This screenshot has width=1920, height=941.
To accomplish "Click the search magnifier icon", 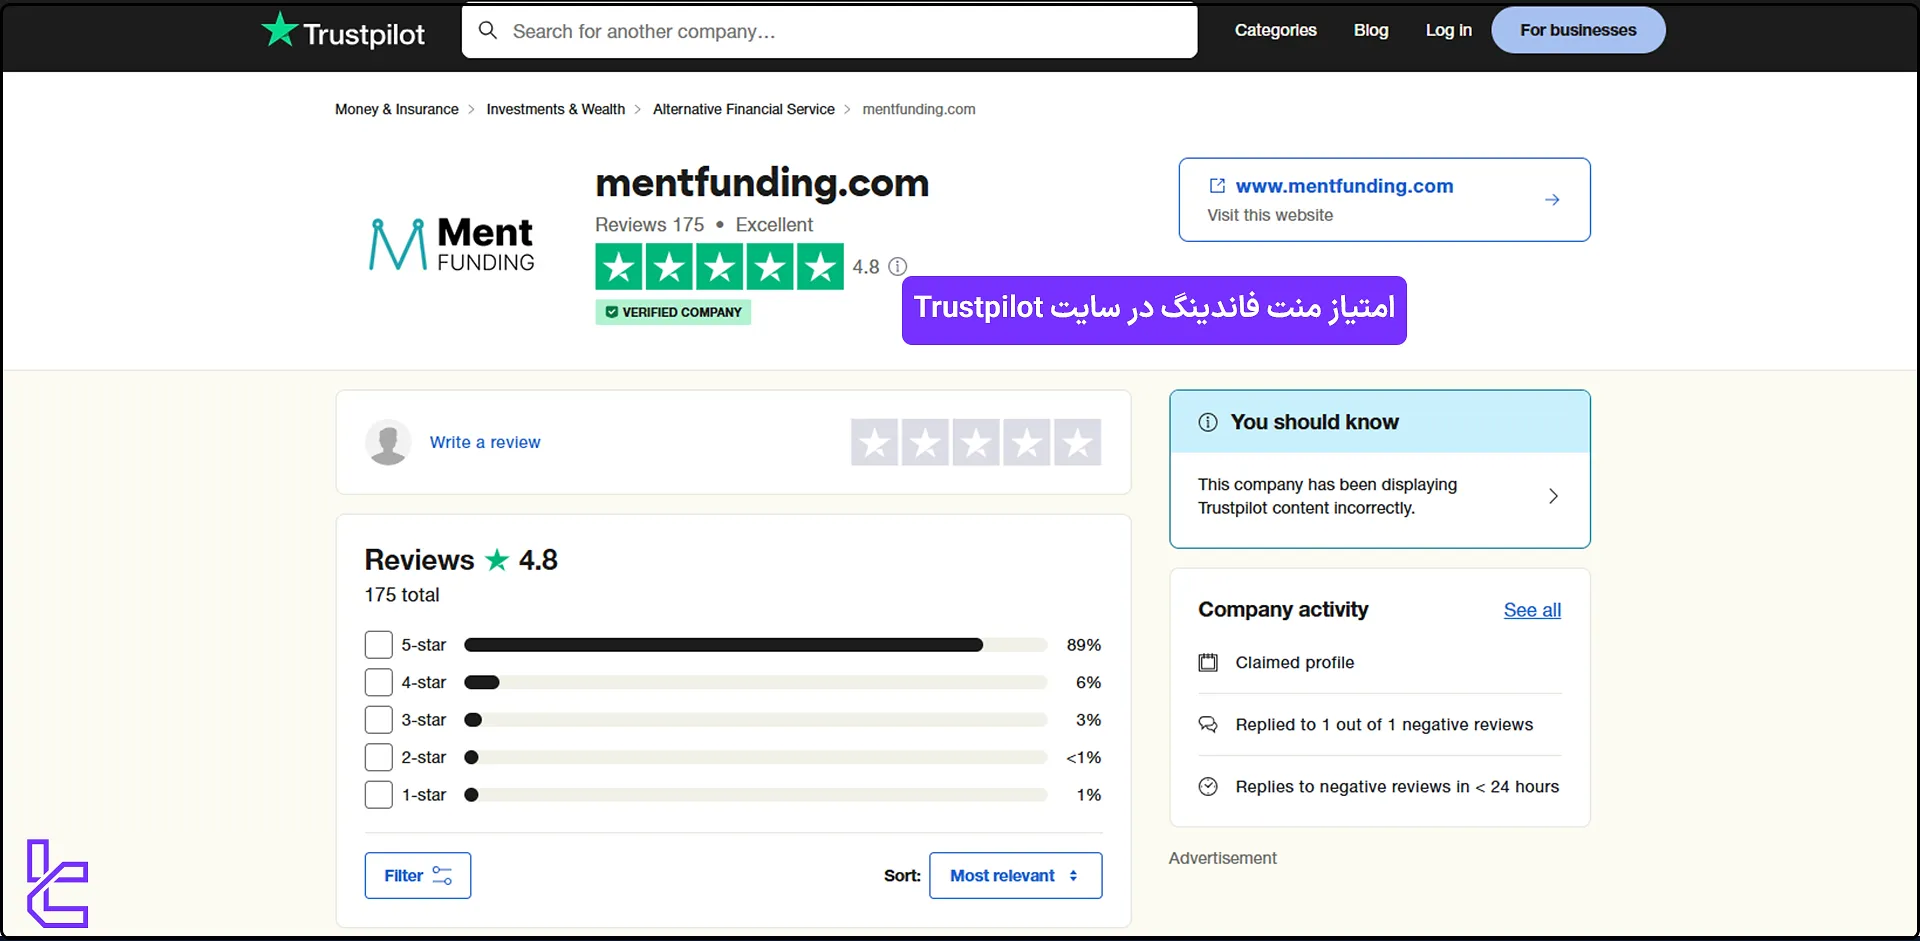I will click(x=488, y=31).
